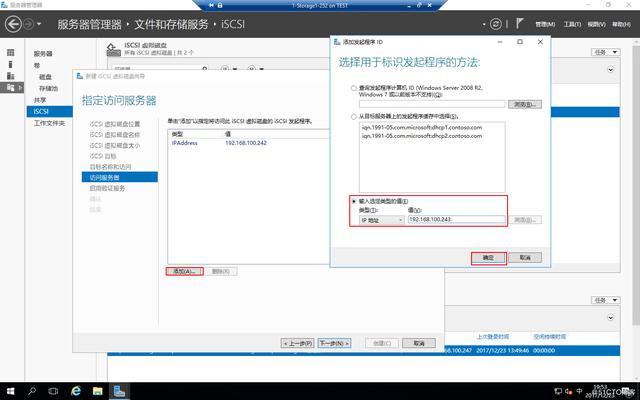Select 'Query initiator computer for ID' radio option
The height and width of the screenshot is (400, 640).
354,88
